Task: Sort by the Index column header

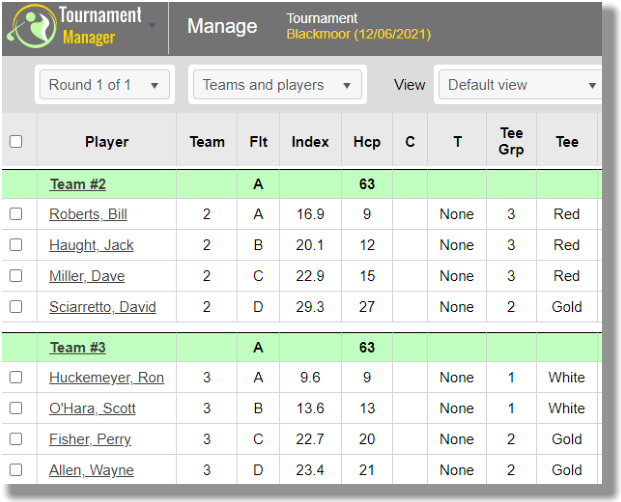Action: 310,142
